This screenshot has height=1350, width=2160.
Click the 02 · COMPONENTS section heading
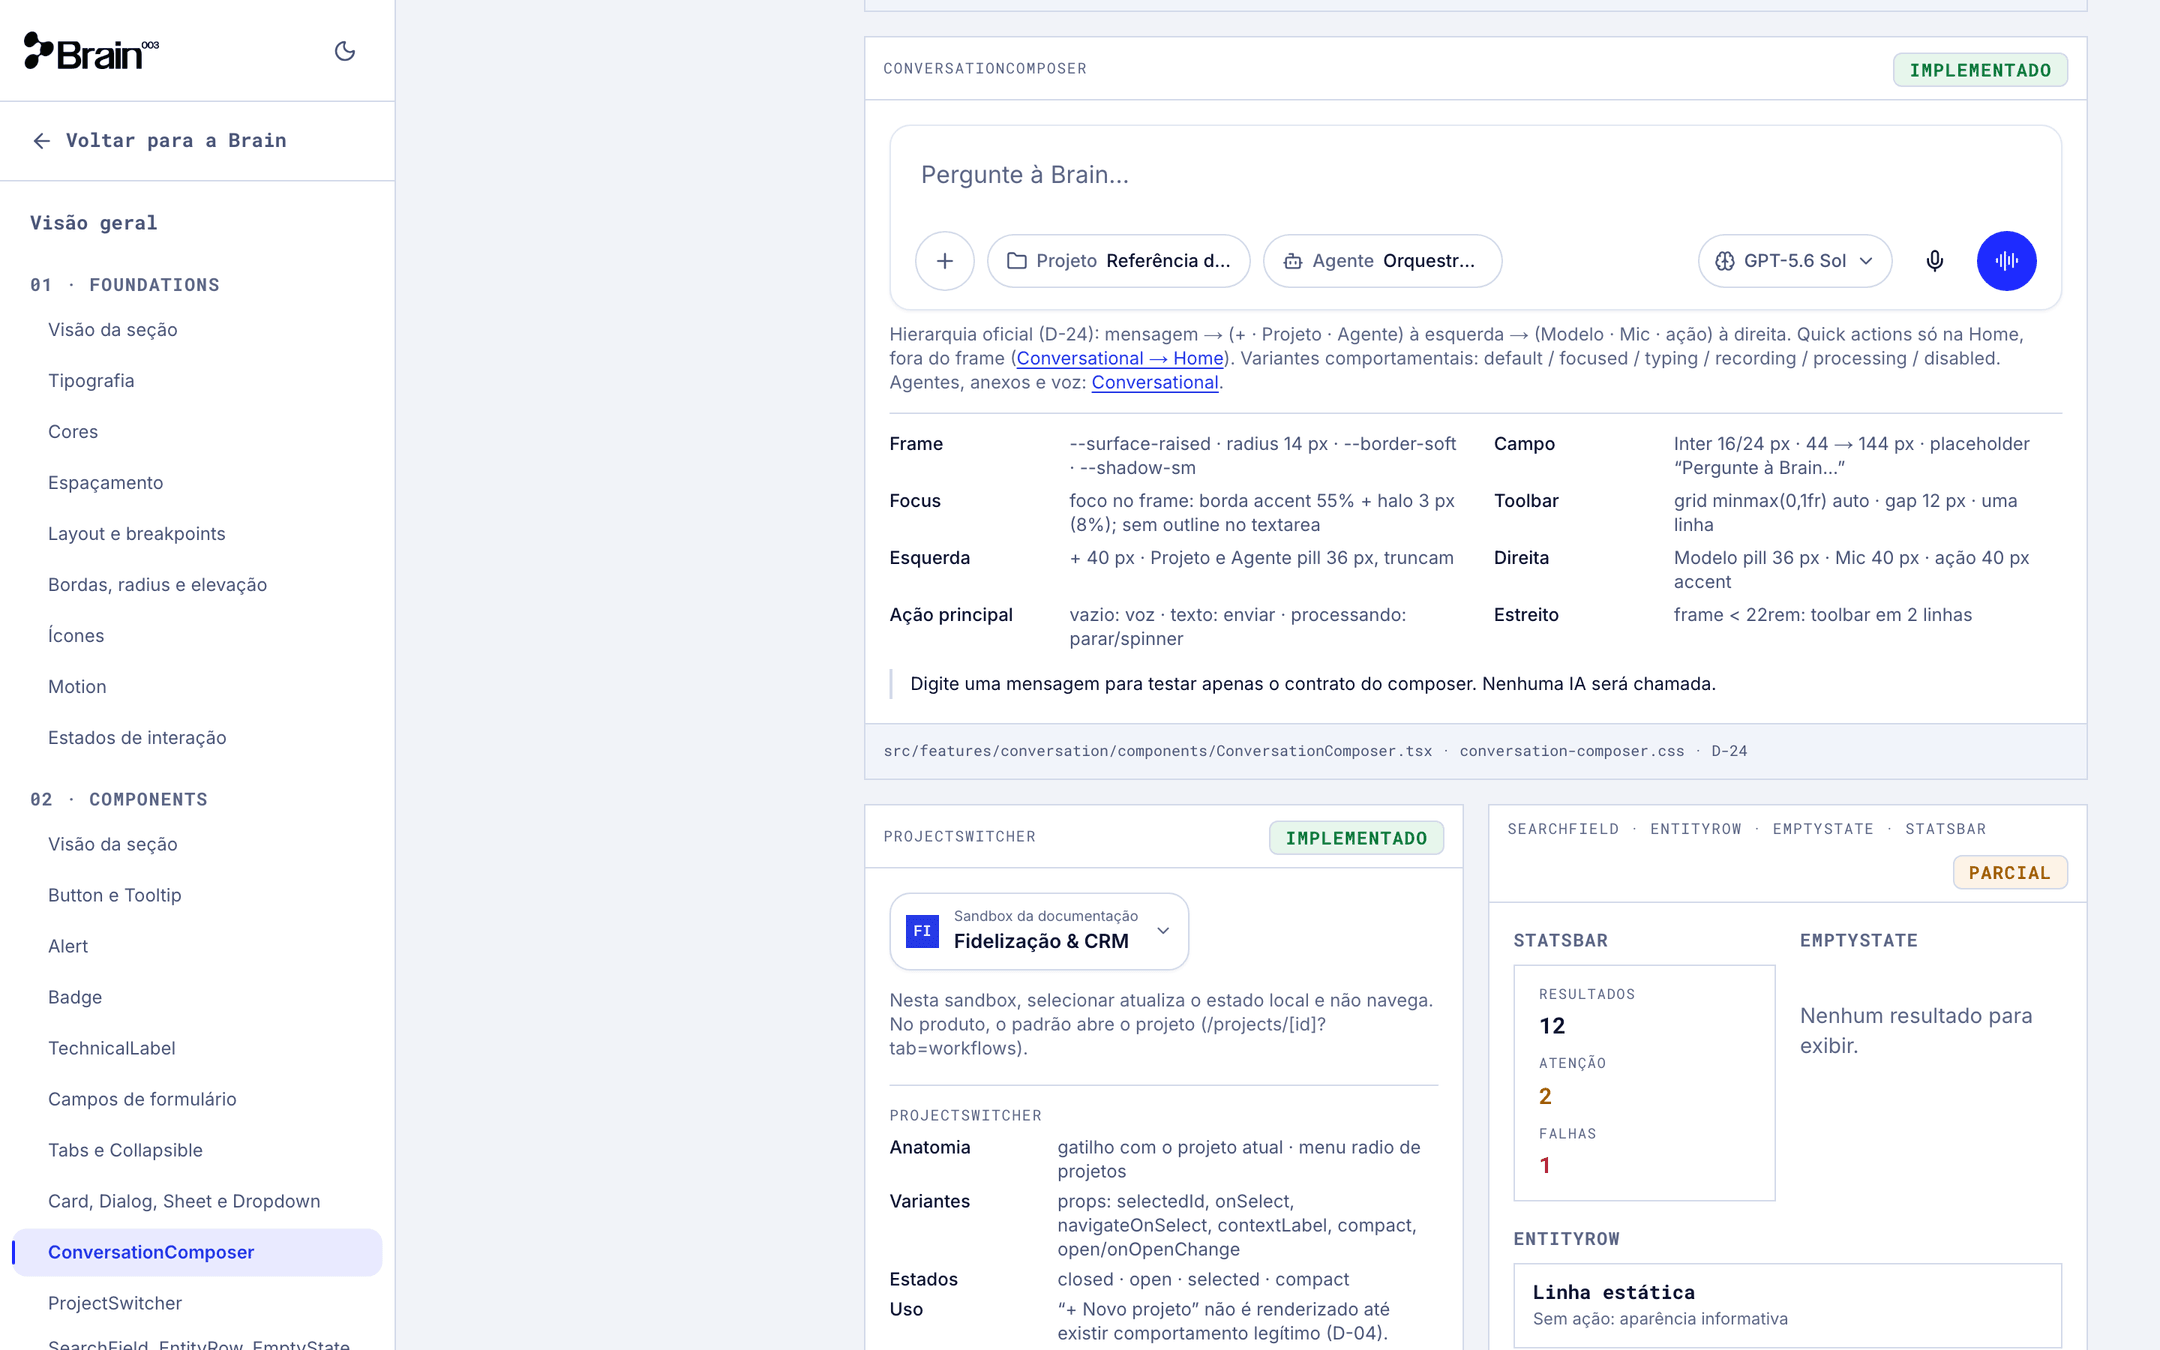click(119, 800)
